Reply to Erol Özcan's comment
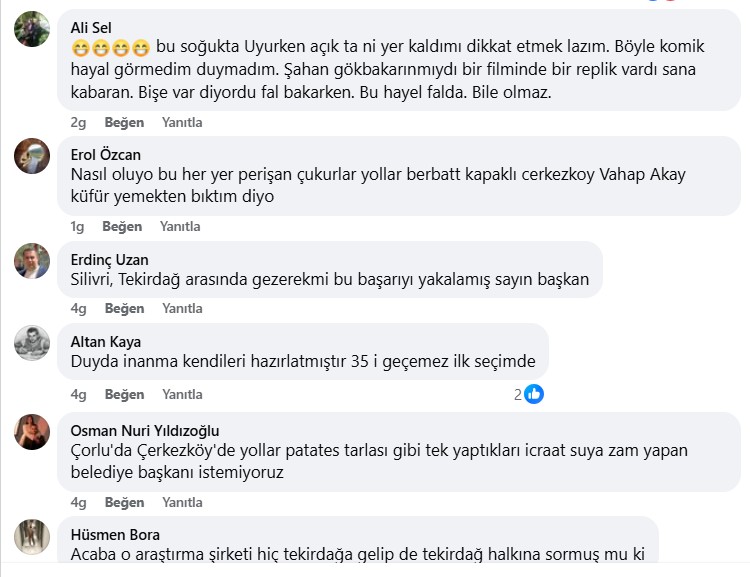Image resolution: width=750 pixels, height=577 pixels. pos(180,226)
